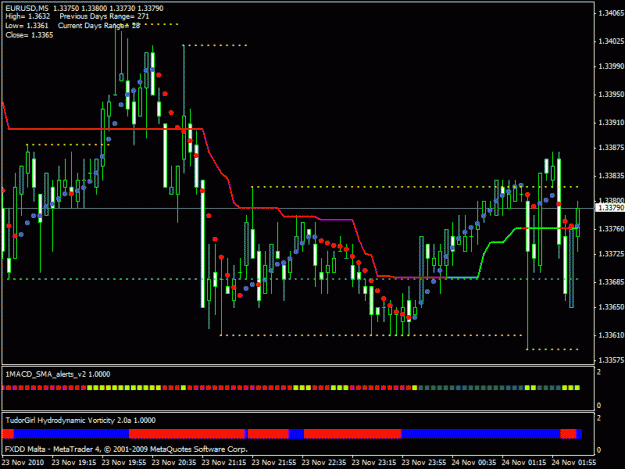Click the EURUSD,M5 symbol title text
Screen dimensions: 625x469
[27, 8]
